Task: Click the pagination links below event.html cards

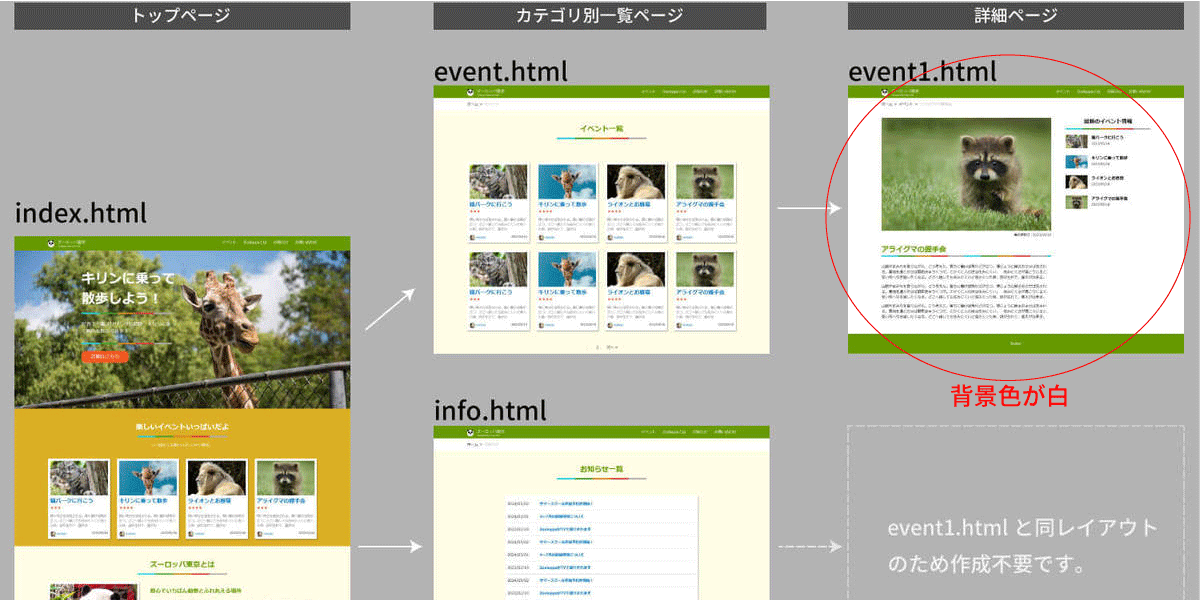Action: click(607, 347)
